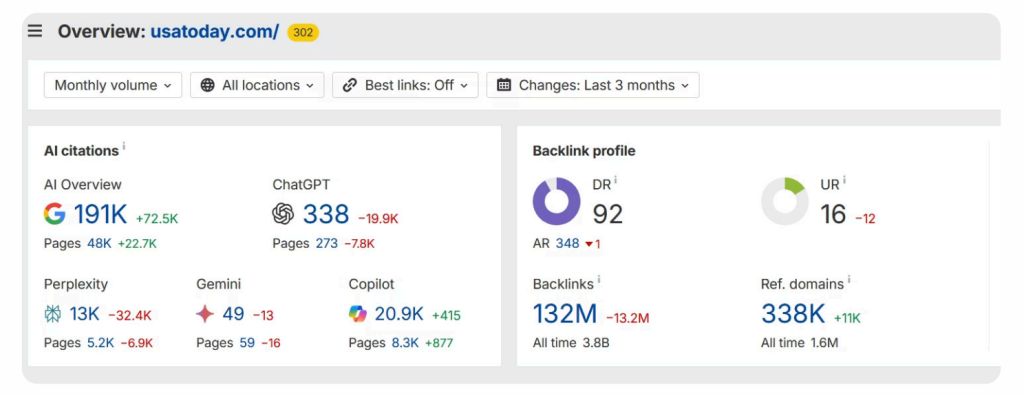Open the Backlinks 132M value
Screen dimensions: 1024x394
tap(565, 314)
